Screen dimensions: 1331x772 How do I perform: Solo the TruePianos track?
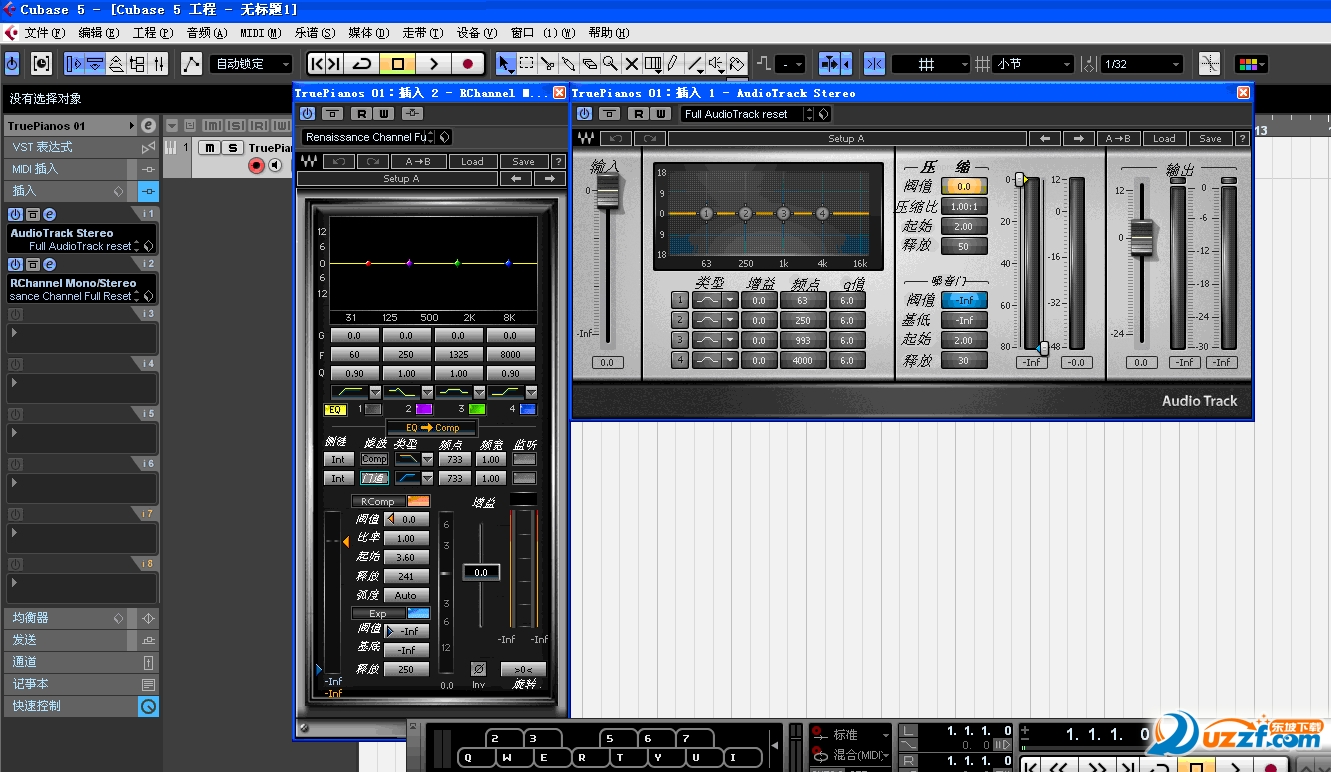[x=232, y=148]
